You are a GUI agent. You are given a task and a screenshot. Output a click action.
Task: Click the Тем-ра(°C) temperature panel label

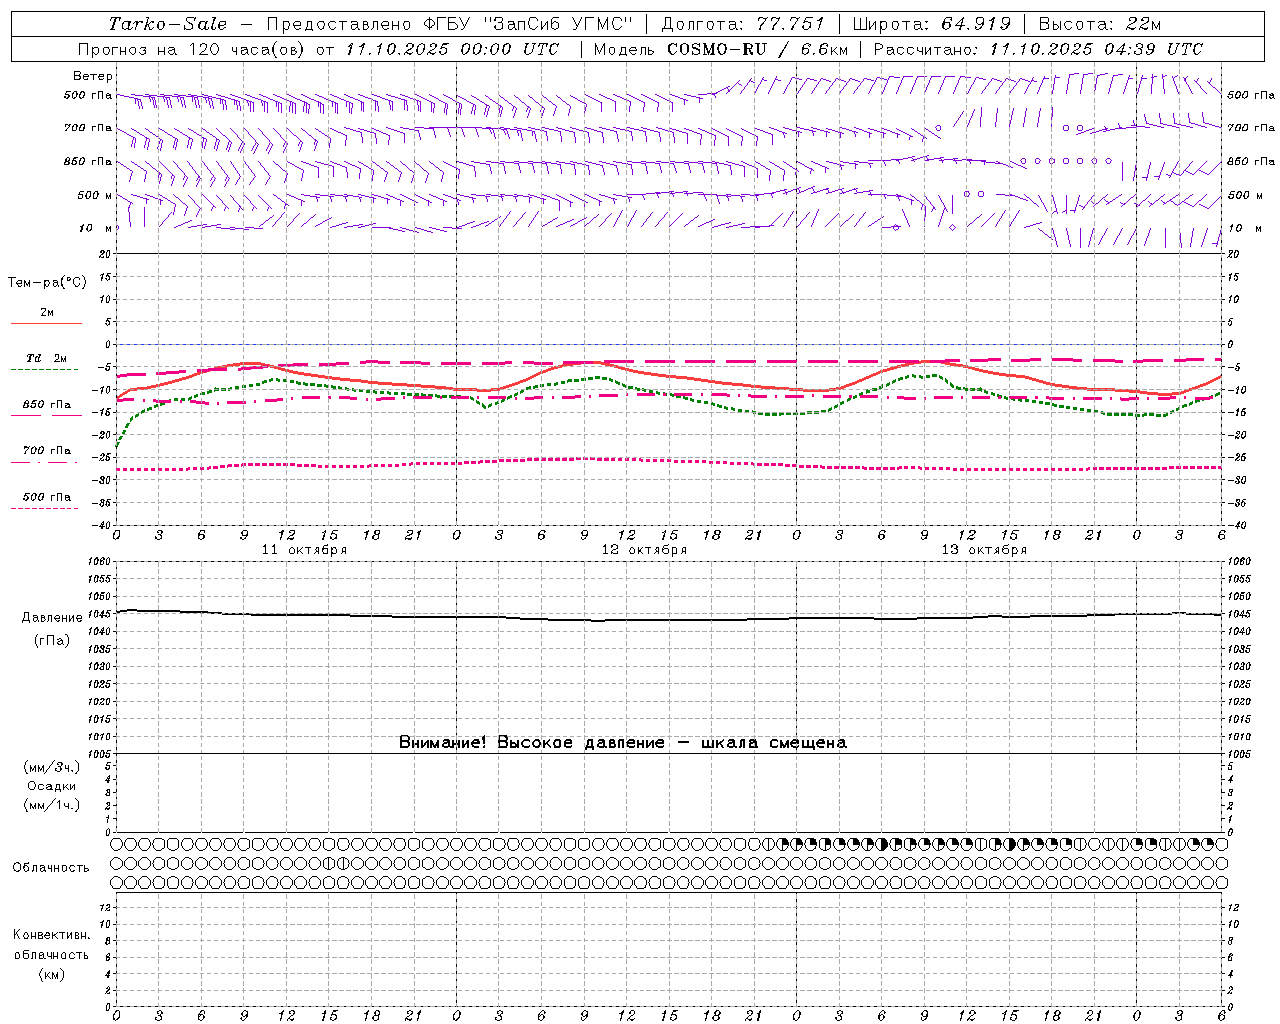pyautogui.click(x=47, y=283)
